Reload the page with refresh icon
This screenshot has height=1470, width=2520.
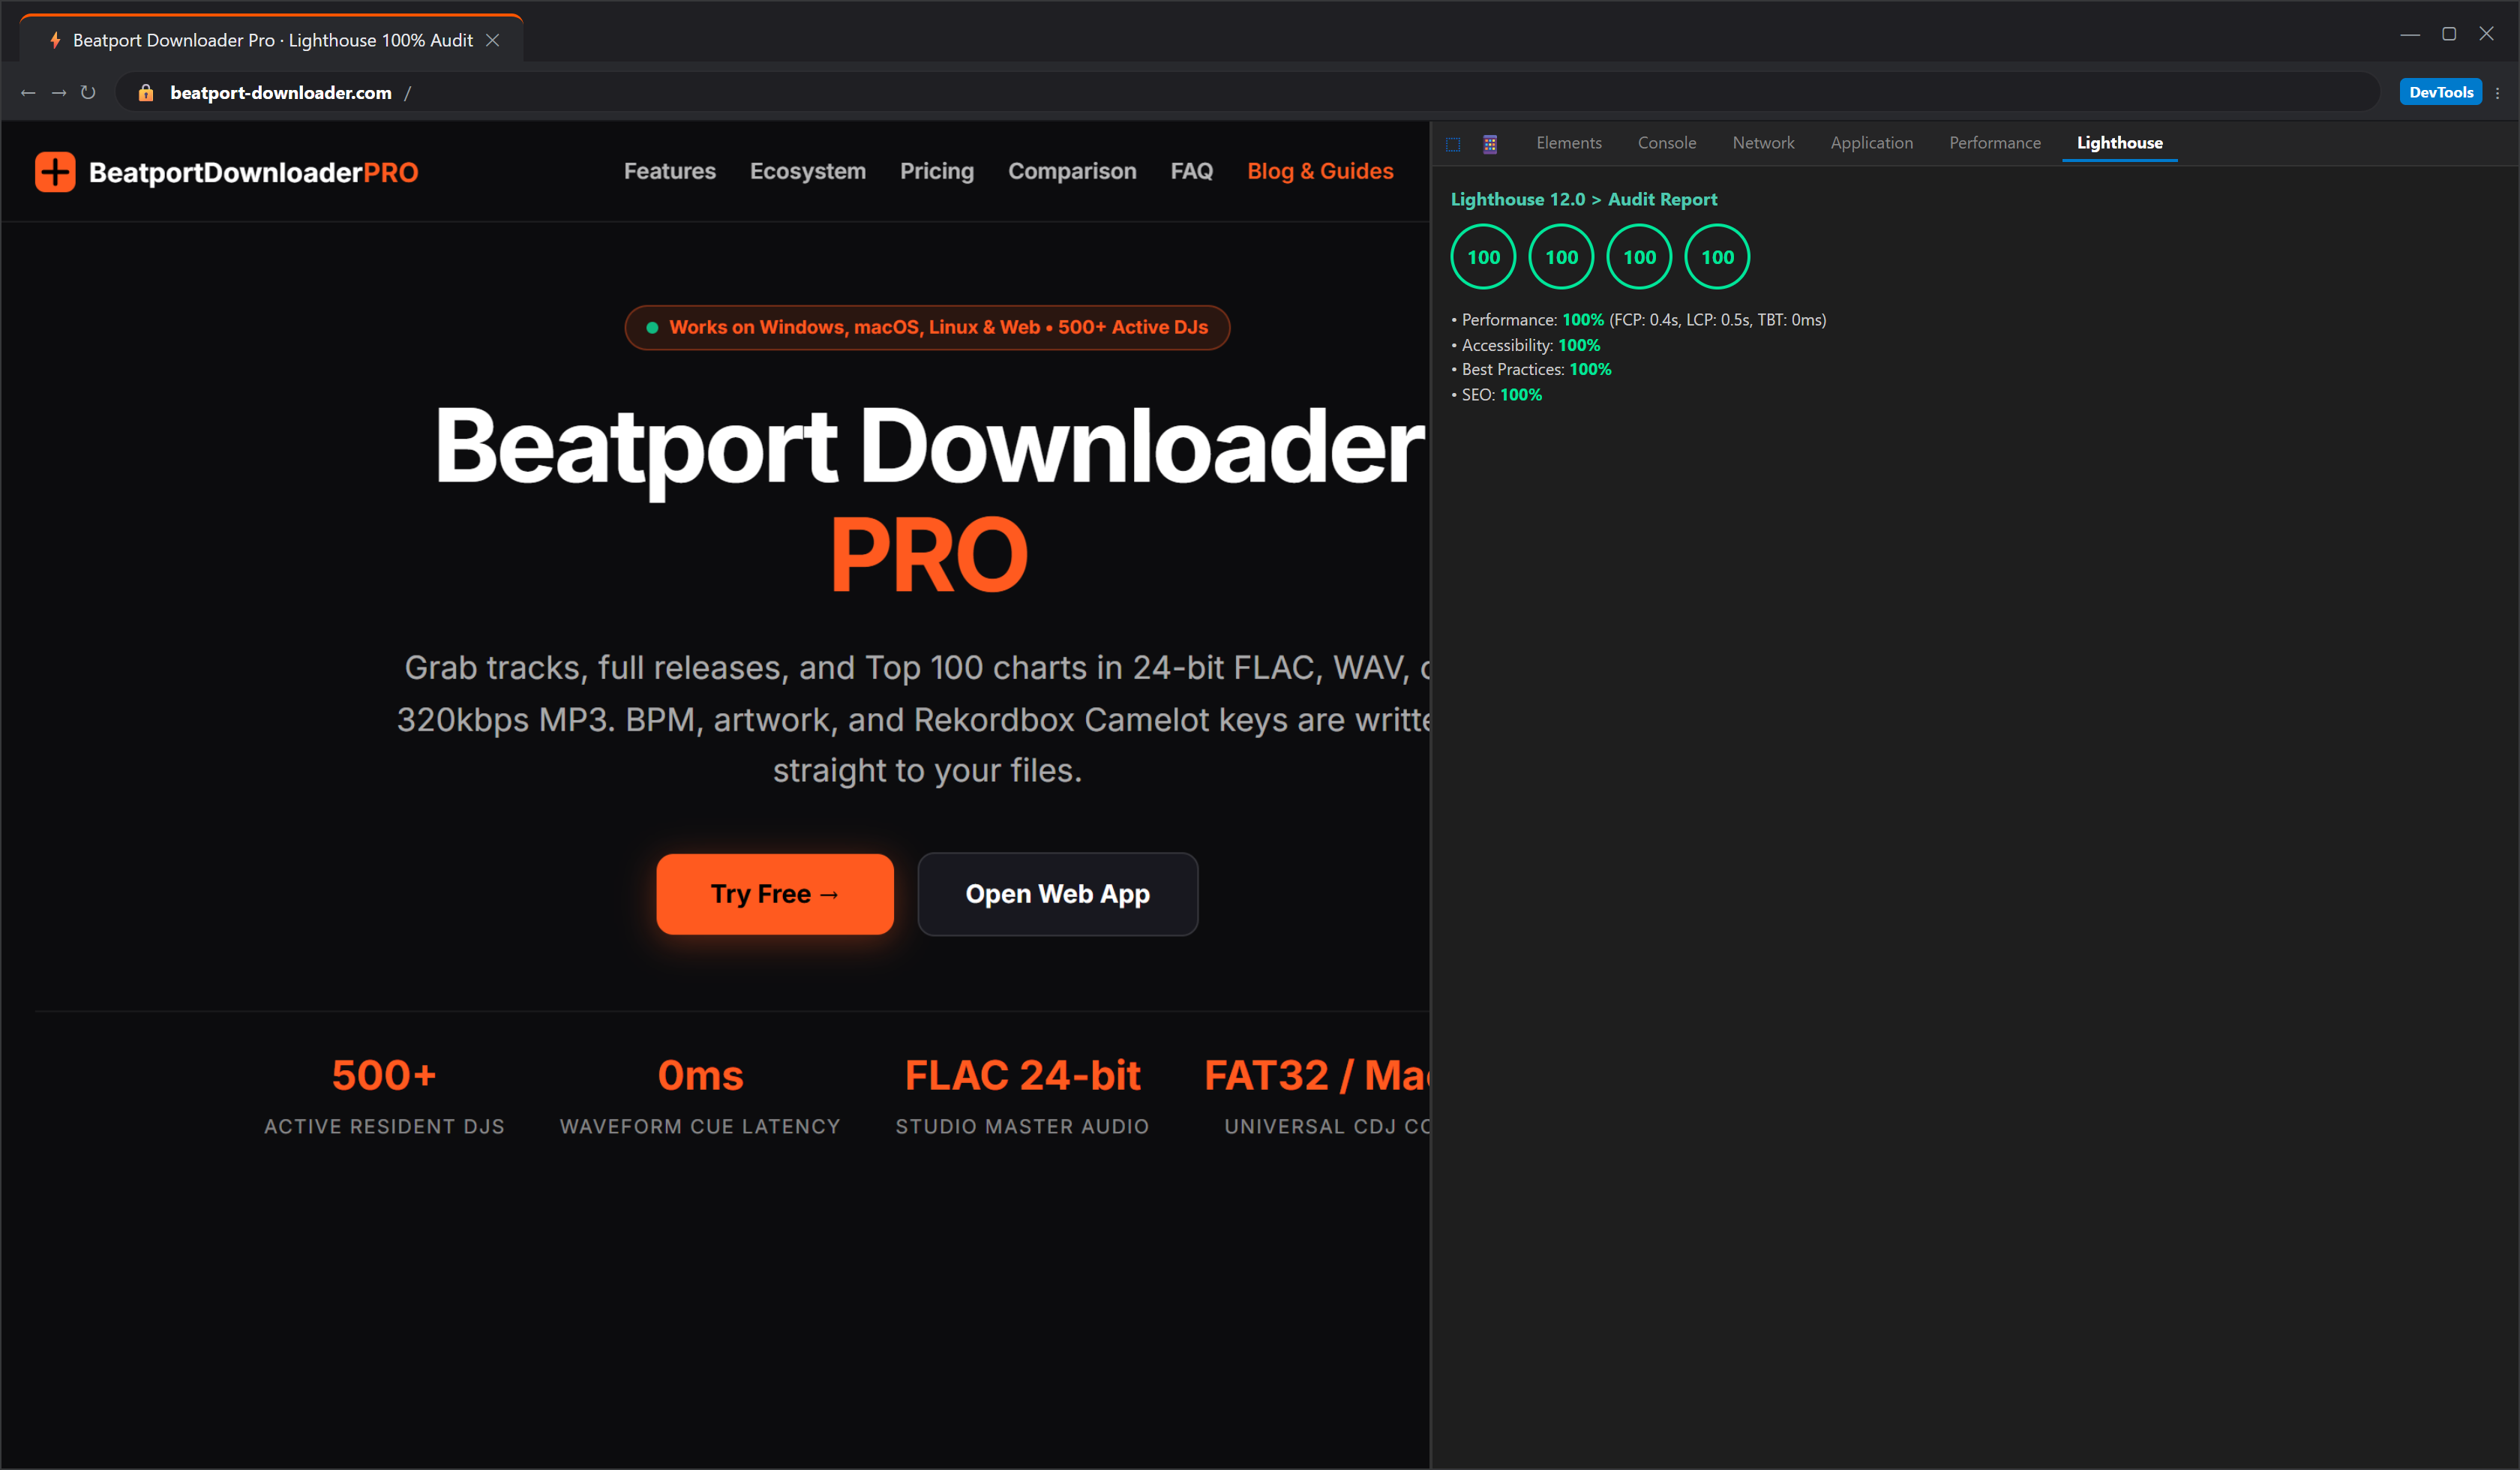(88, 93)
